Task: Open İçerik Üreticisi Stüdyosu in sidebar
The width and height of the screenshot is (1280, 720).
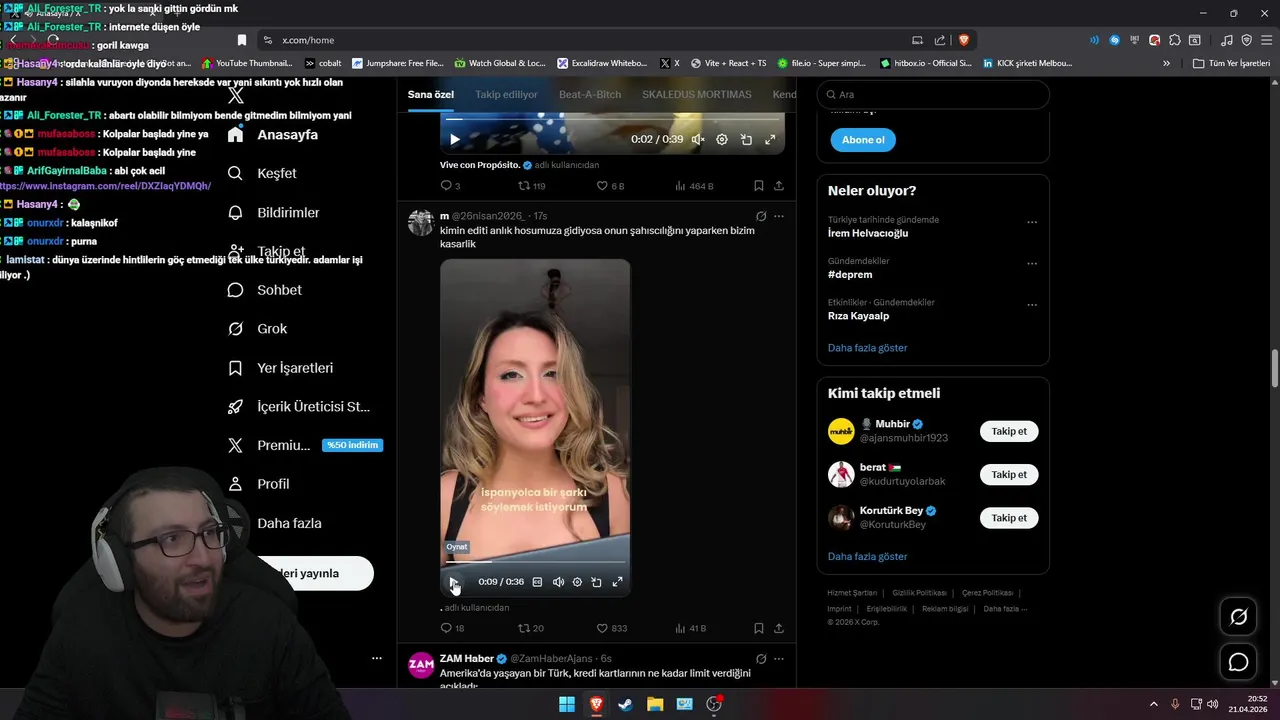Action: coord(299,407)
